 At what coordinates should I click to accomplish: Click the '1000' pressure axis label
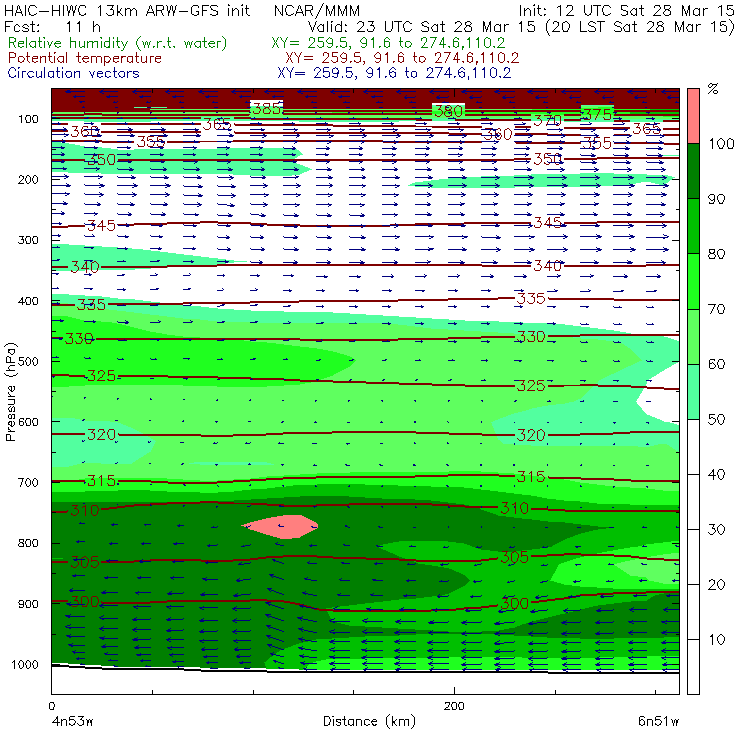[25, 665]
